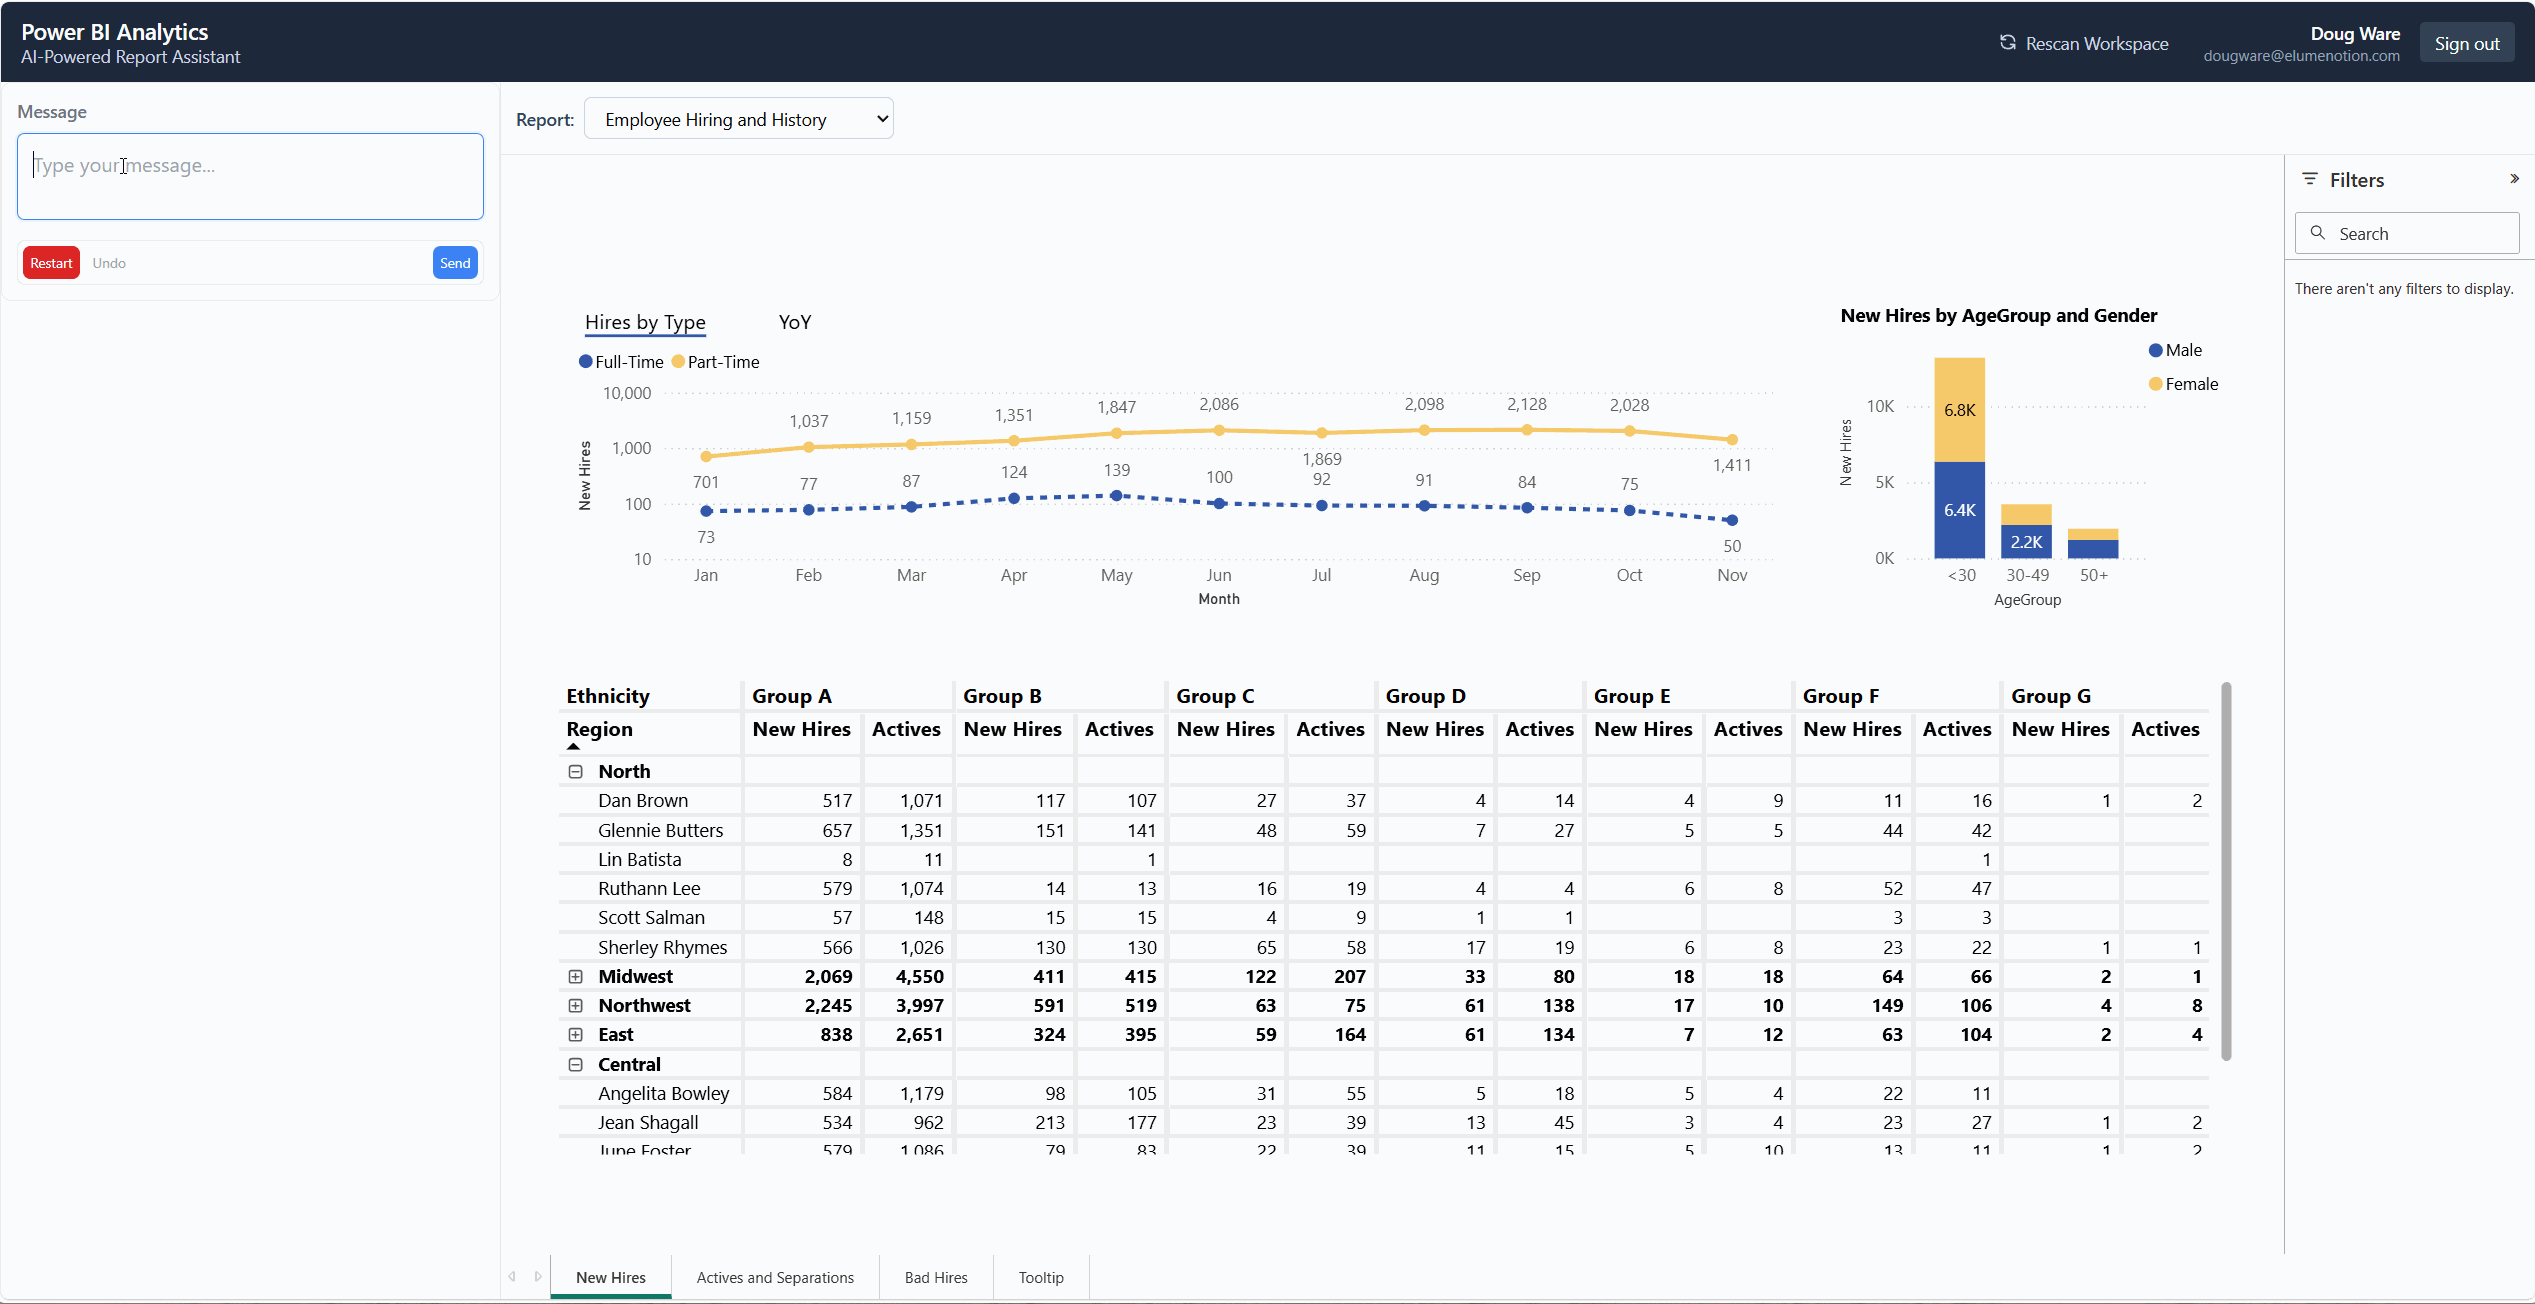The height and width of the screenshot is (1304, 2535).
Task: Click the left page navigation arrow
Action: click(x=512, y=1277)
